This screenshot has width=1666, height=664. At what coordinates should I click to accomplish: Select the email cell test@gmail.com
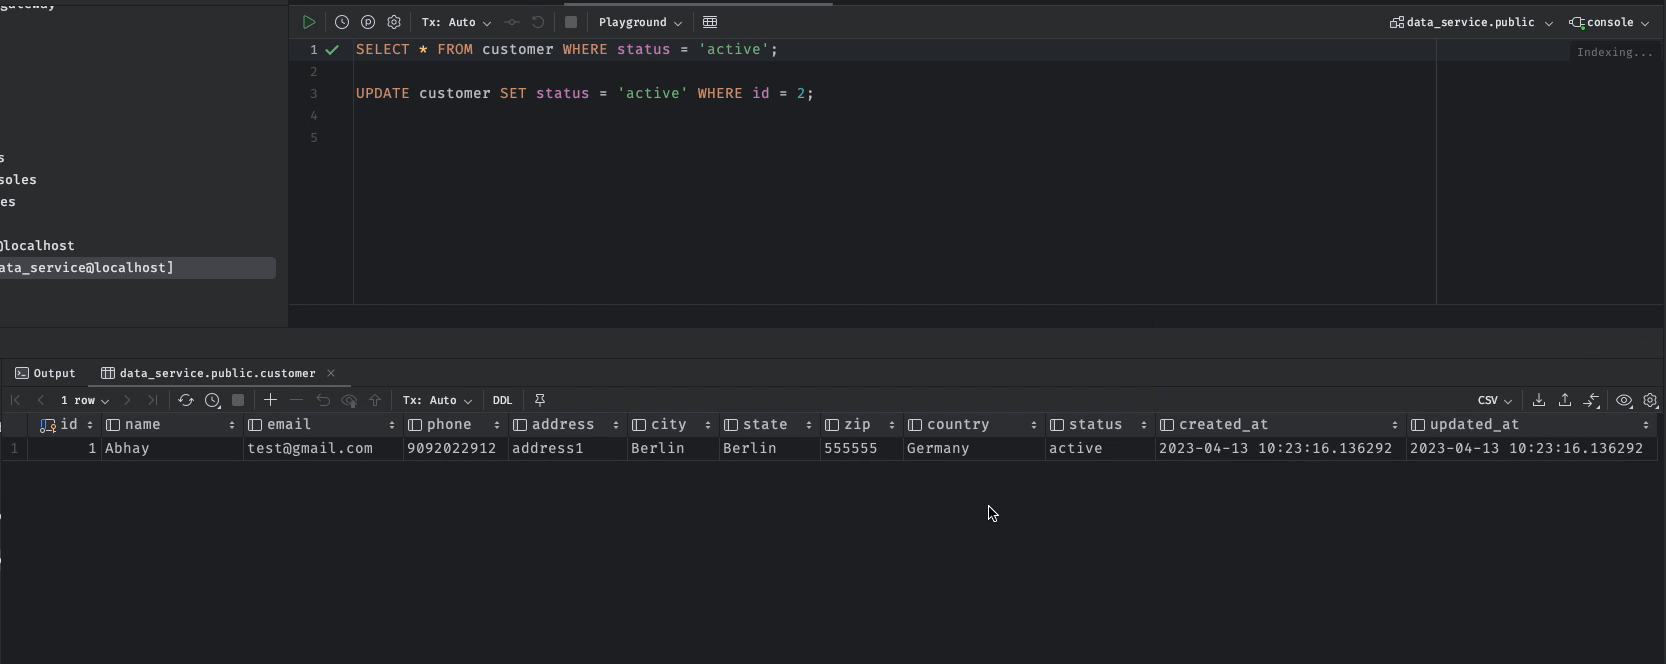[310, 449]
